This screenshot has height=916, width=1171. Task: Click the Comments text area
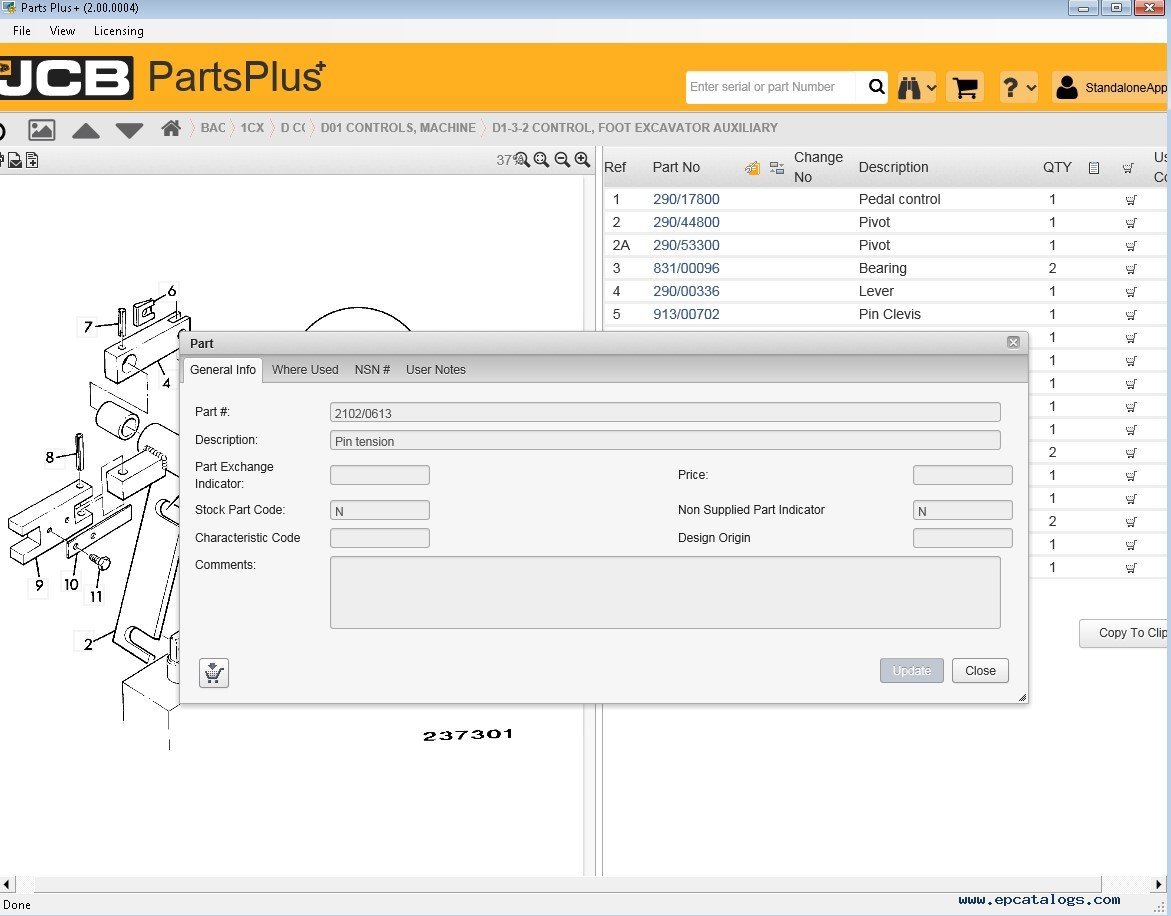pos(665,593)
